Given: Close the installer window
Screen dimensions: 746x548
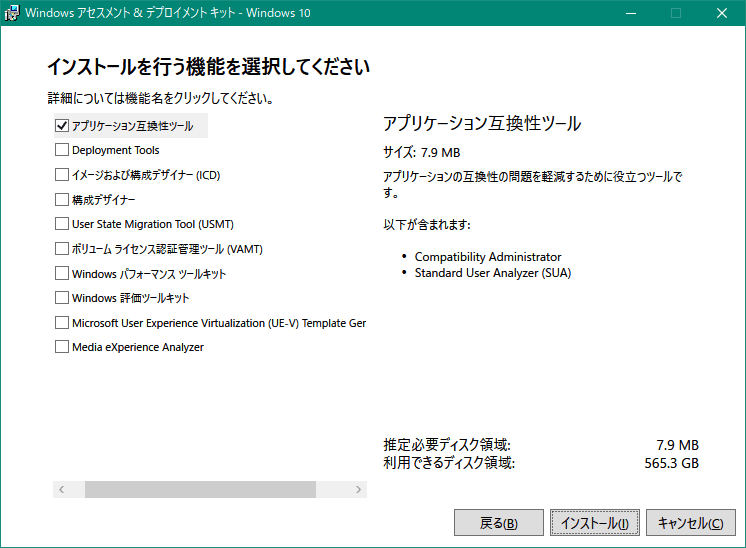Looking at the screenshot, I should tap(722, 13).
